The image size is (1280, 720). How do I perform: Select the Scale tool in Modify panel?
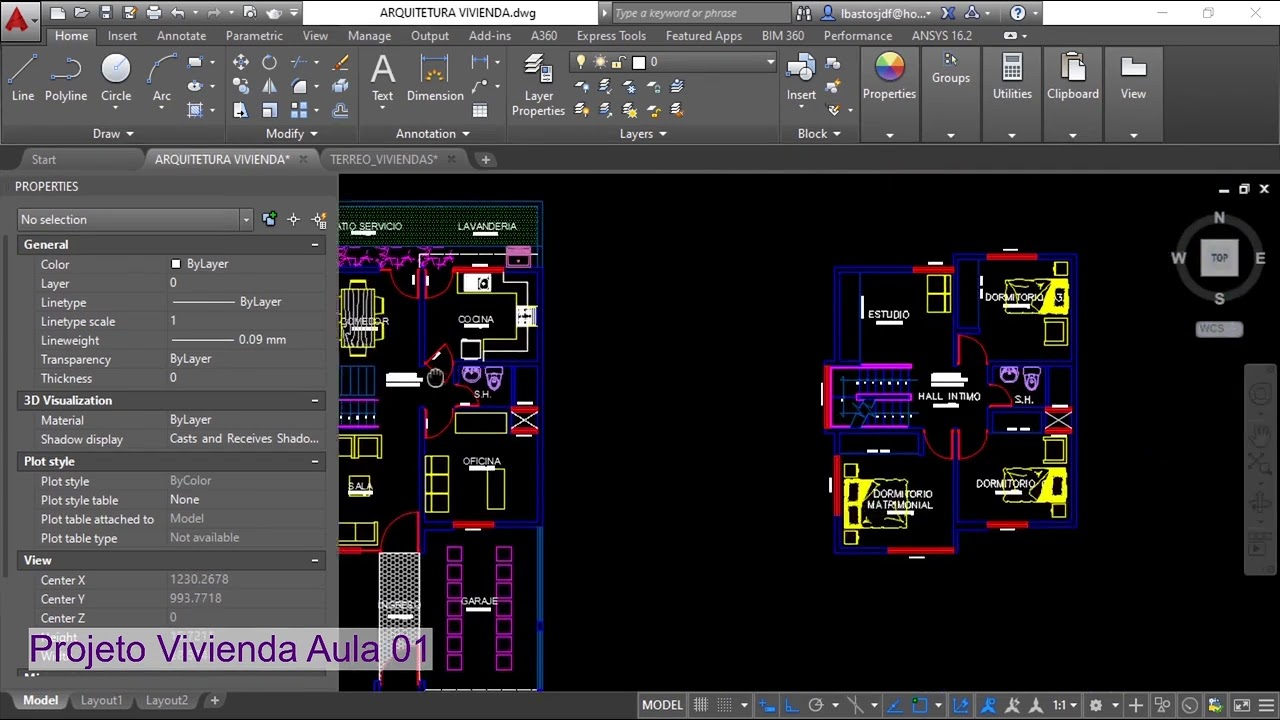coord(269,110)
